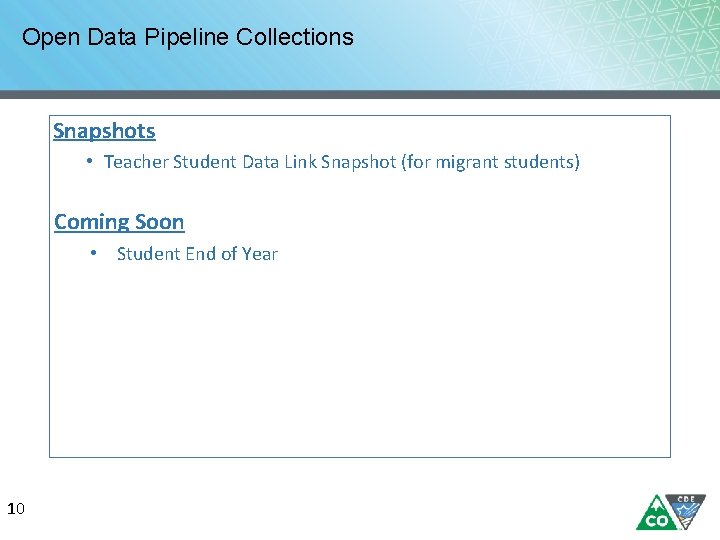Click the parenthetical for migrant students text
Image resolution: width=720 pixels, height=540 pixels.
click(490, 162)
